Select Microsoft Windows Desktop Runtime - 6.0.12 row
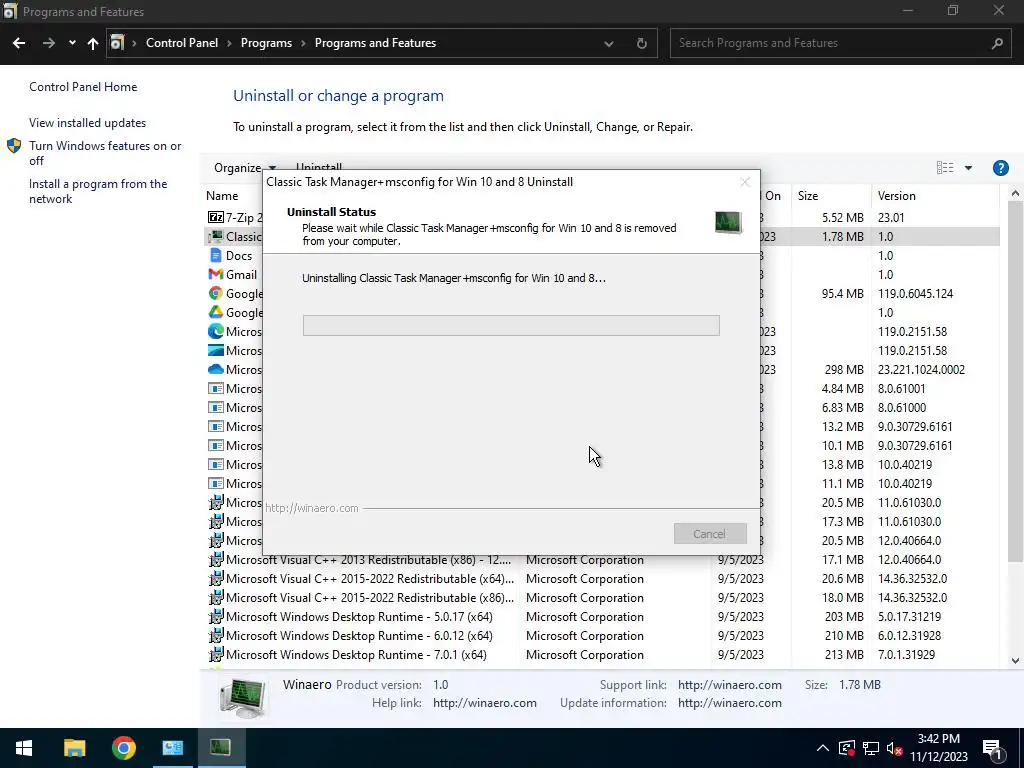 [x=603, y=635]
